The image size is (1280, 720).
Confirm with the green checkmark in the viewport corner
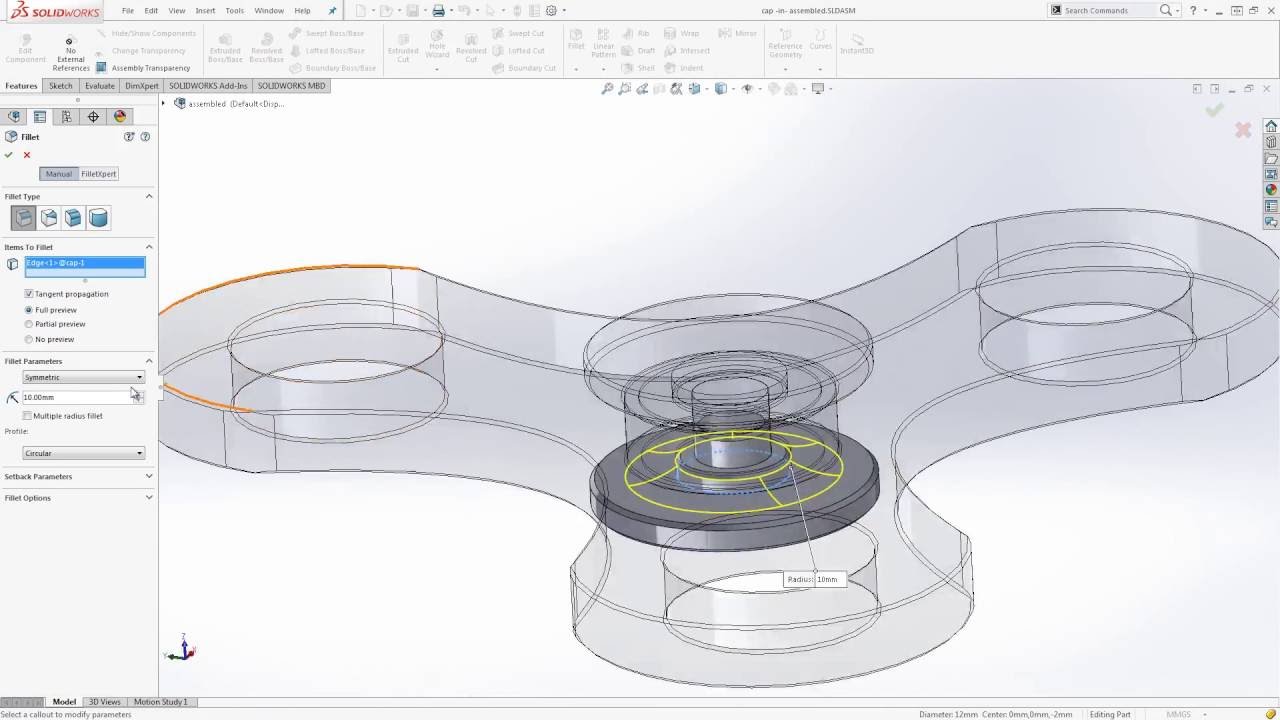click(x=1214, y=110)
